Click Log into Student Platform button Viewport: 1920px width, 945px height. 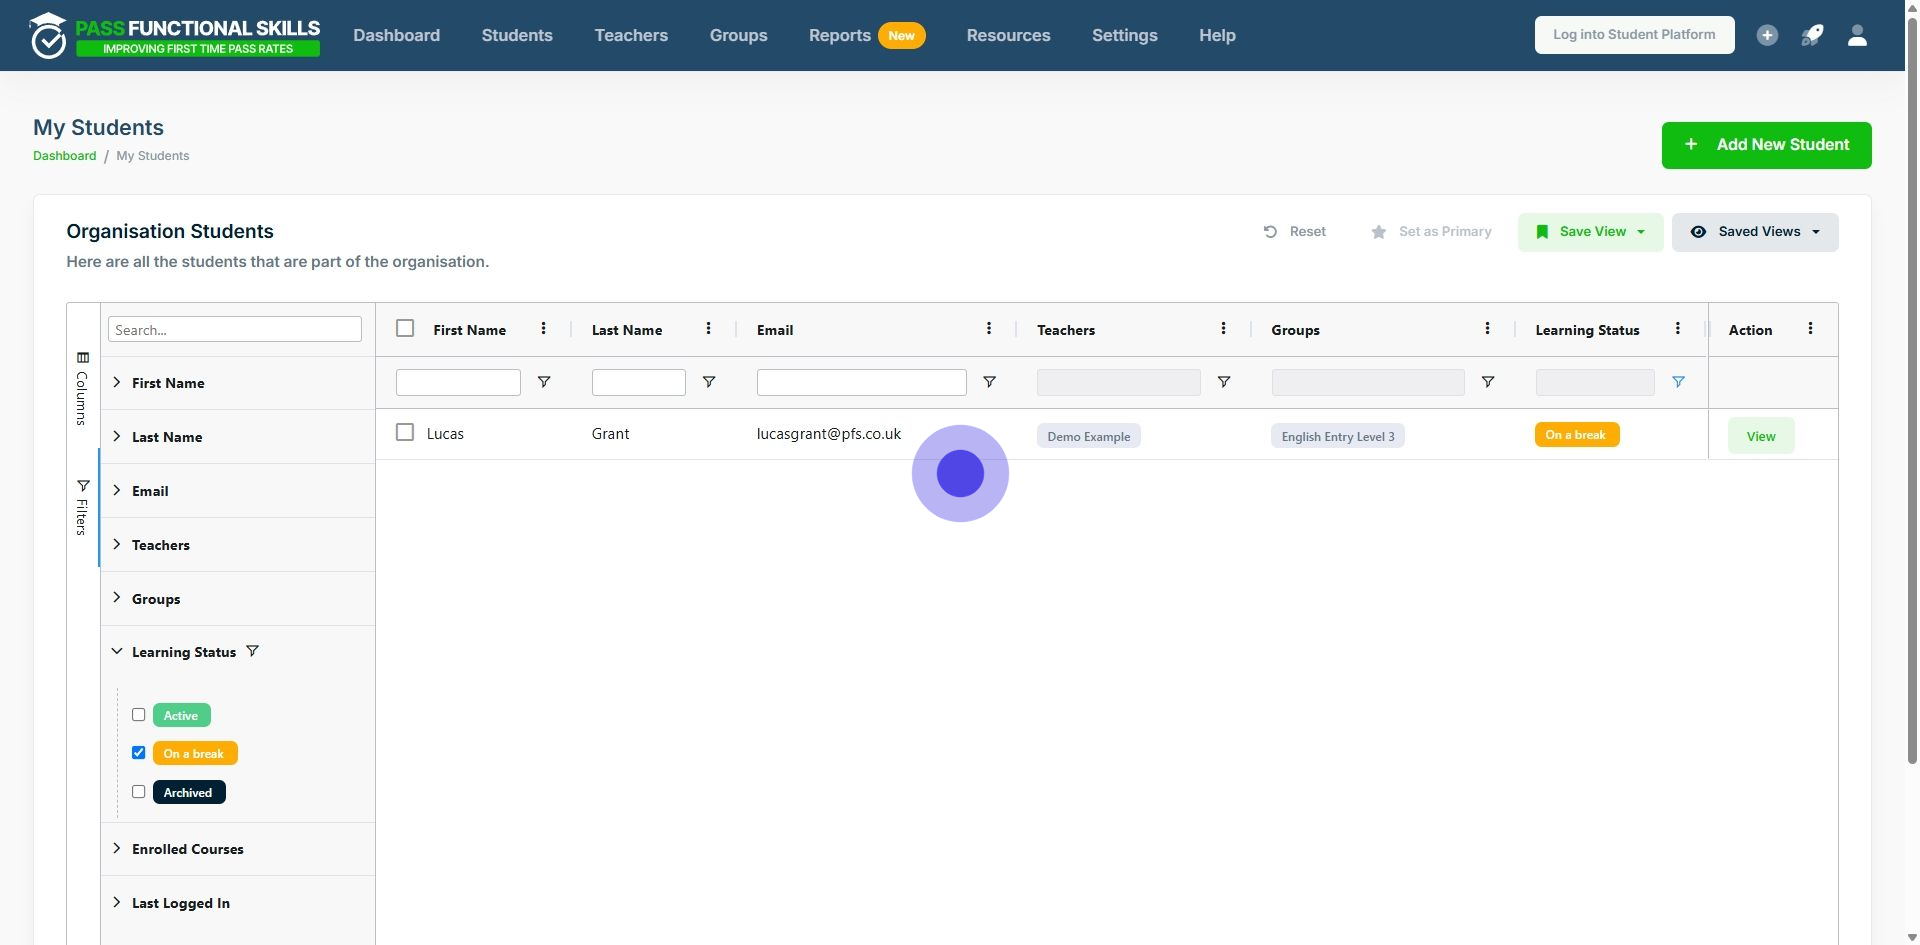coord(1634,35)
